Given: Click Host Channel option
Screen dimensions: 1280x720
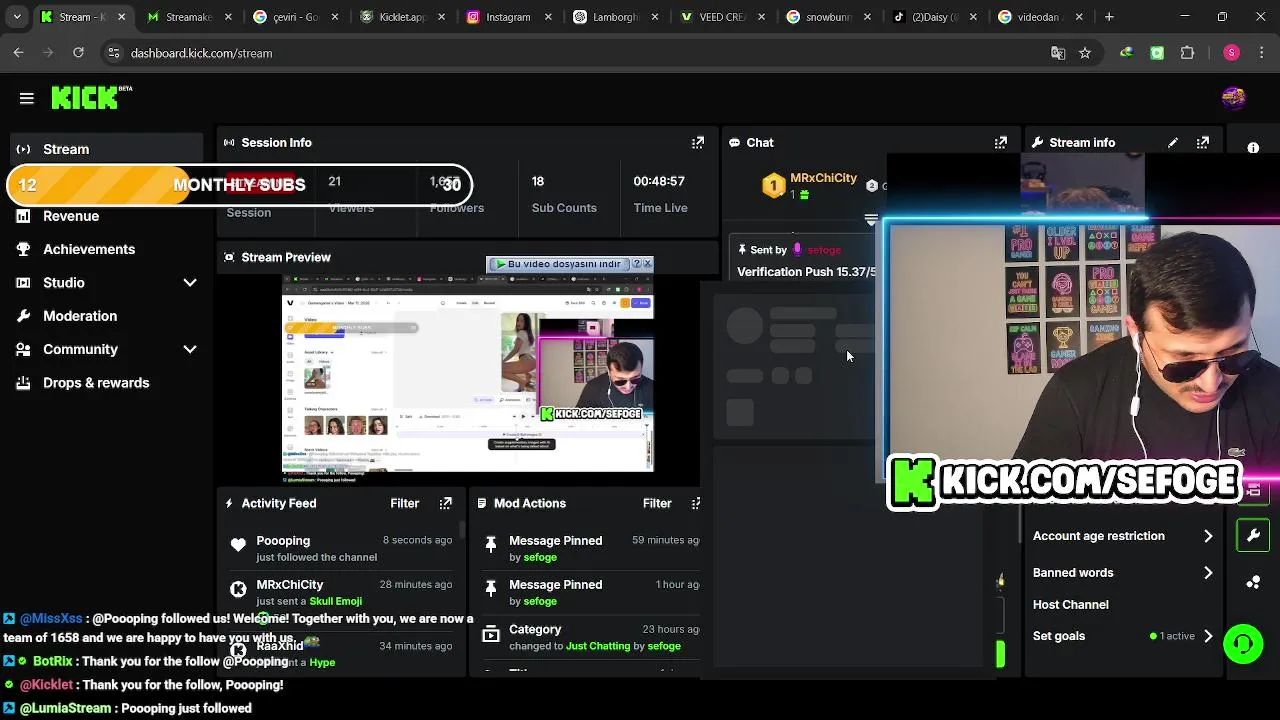Looking at the screenshot, I should [1070, 605].
